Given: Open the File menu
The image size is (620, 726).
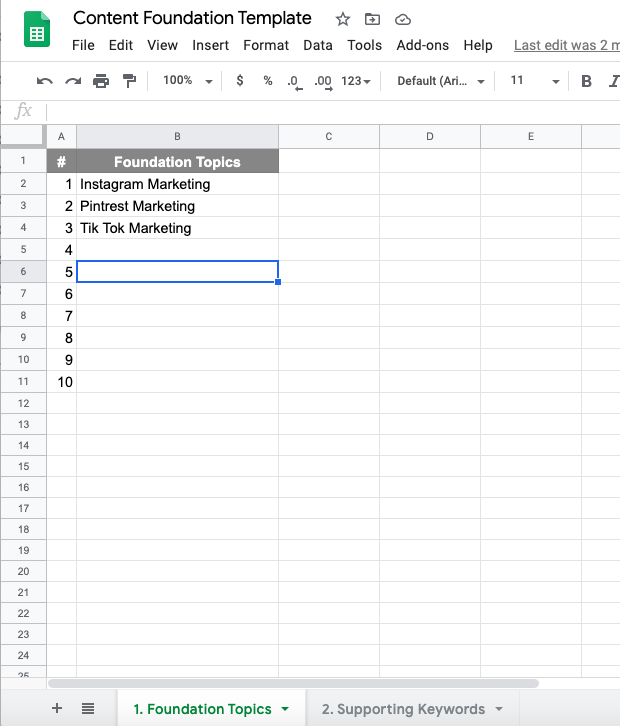Looking at the screenshot, I should 83,45.
